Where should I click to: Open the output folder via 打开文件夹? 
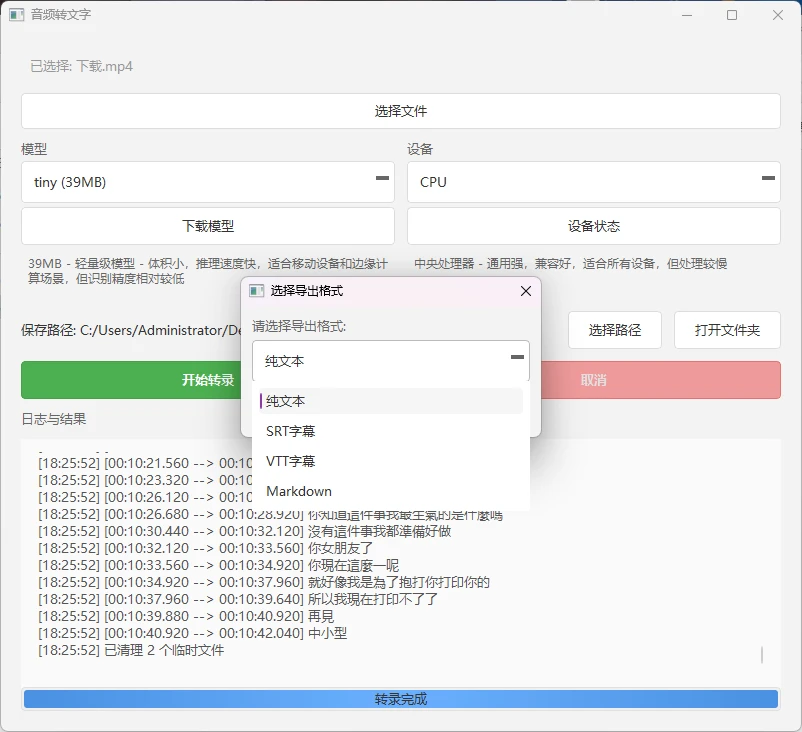click(727, 330)
